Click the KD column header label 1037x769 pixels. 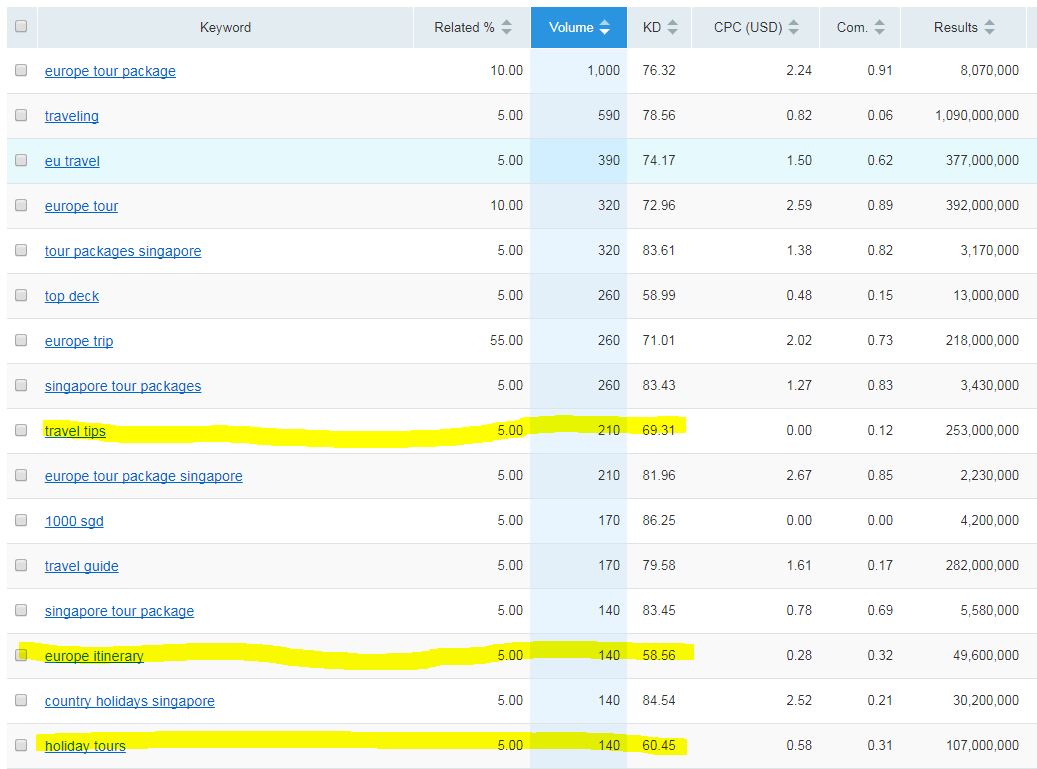click(652, 27)
